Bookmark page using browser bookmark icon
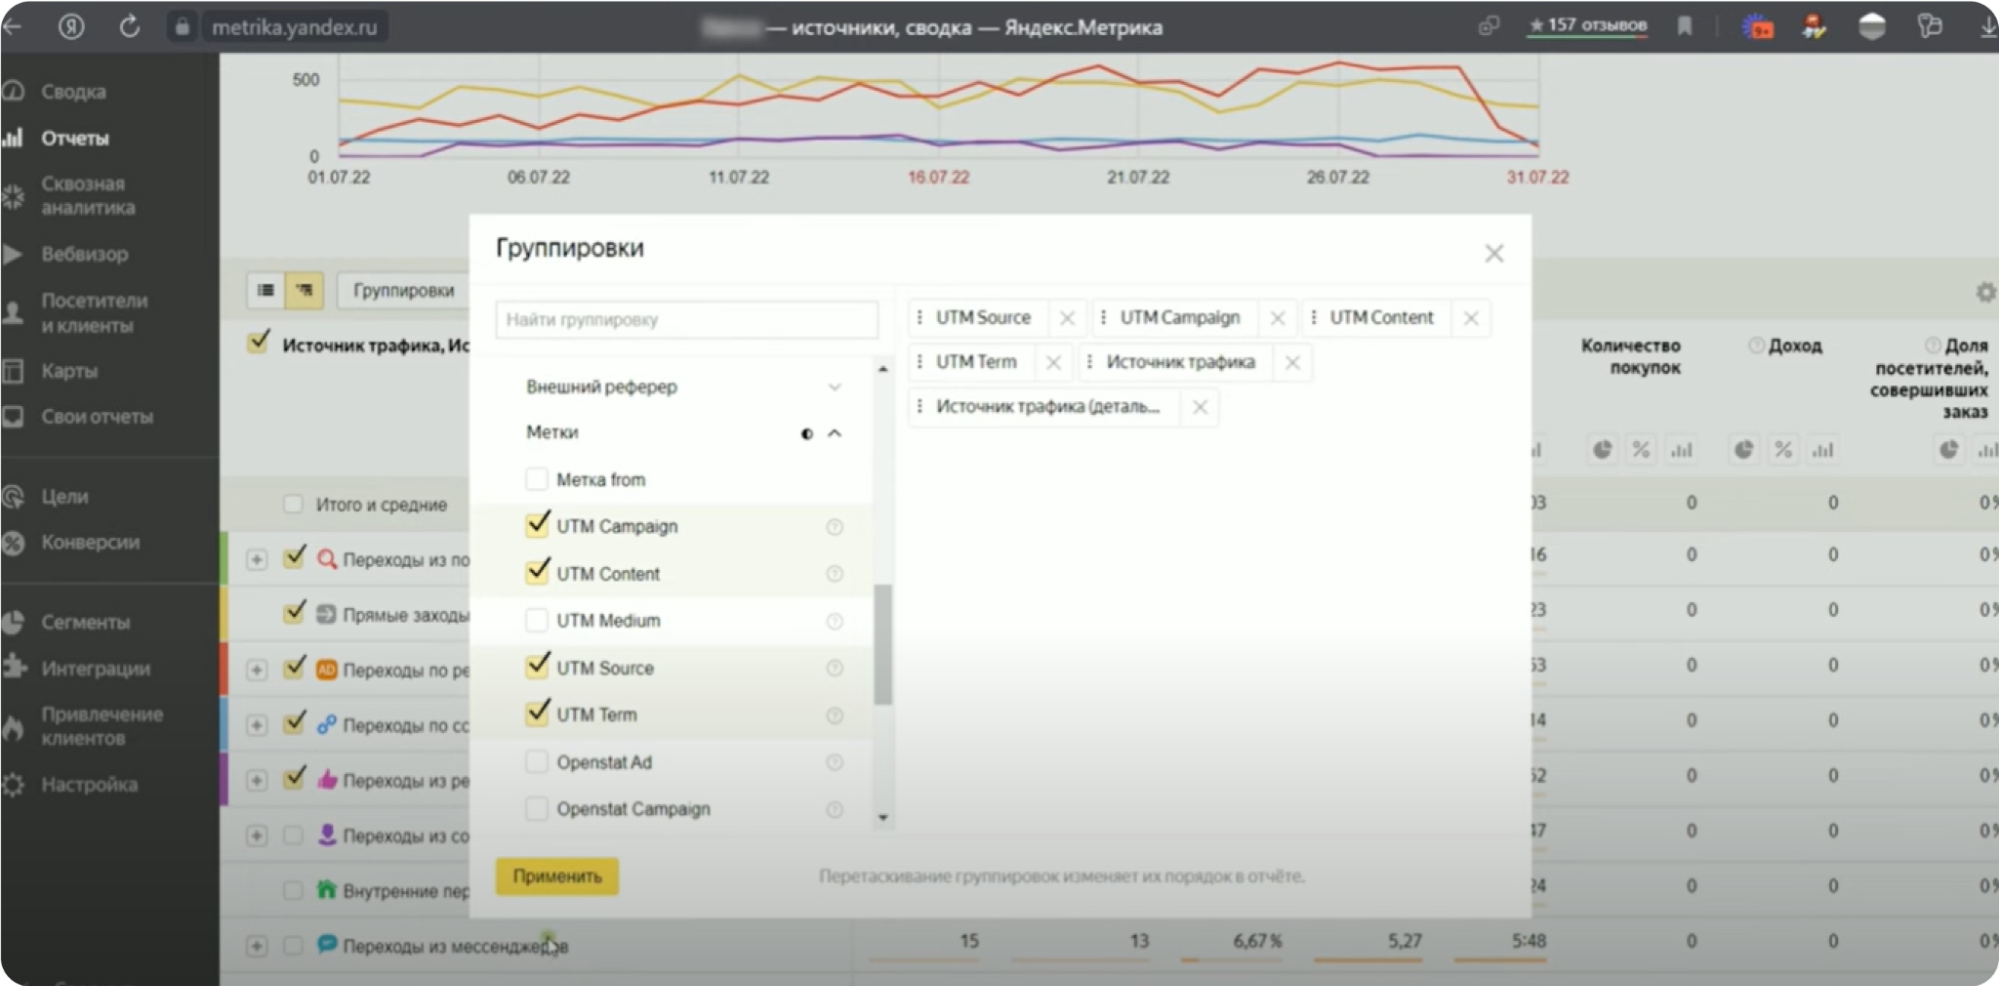The image size is (1999, 986). (x=1685, y=26)
